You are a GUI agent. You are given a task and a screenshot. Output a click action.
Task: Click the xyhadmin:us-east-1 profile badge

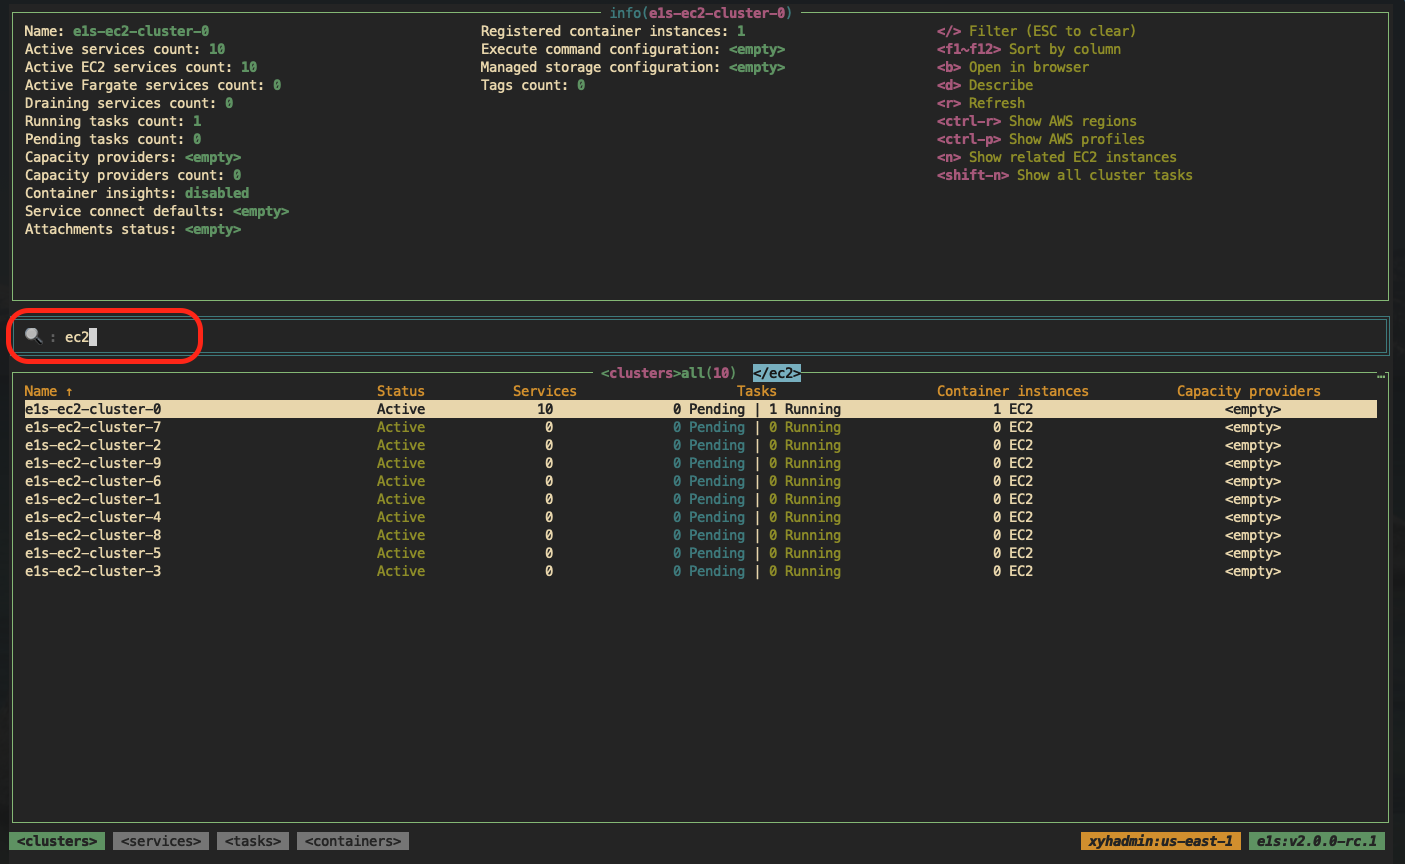(1161, 841)
